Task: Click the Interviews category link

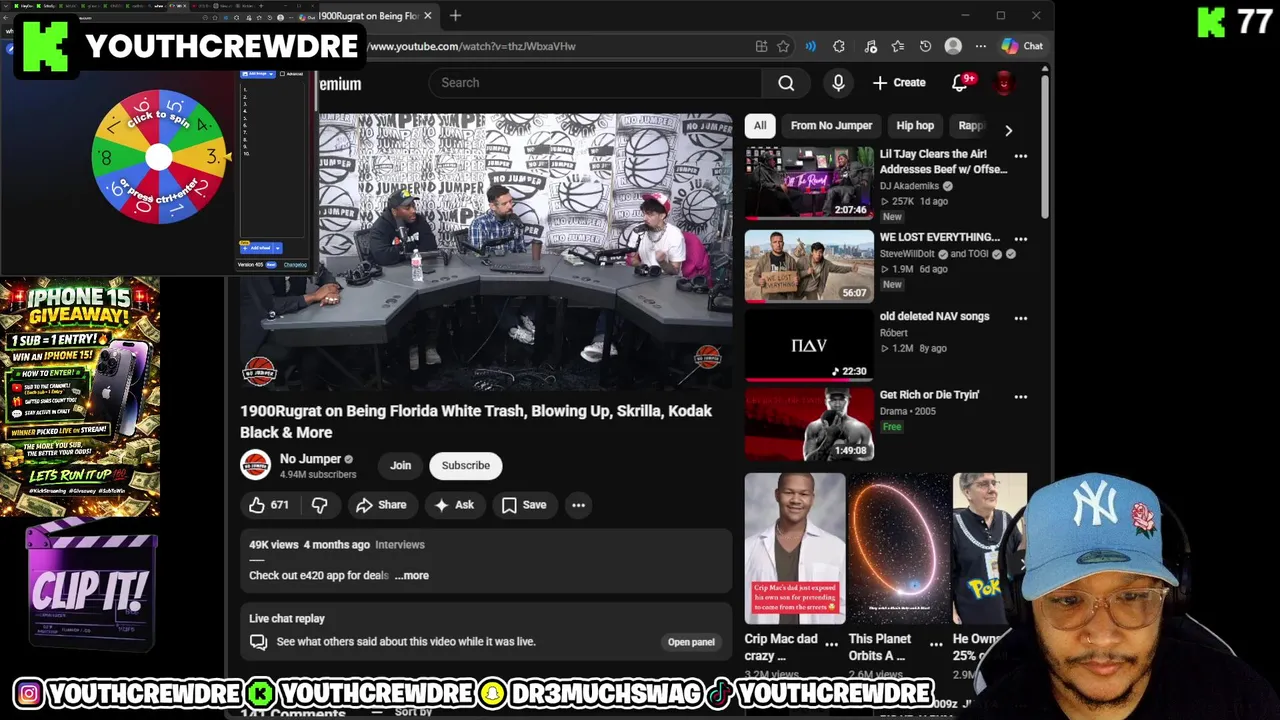Action: pyautogui.click(x=400, y=545)
